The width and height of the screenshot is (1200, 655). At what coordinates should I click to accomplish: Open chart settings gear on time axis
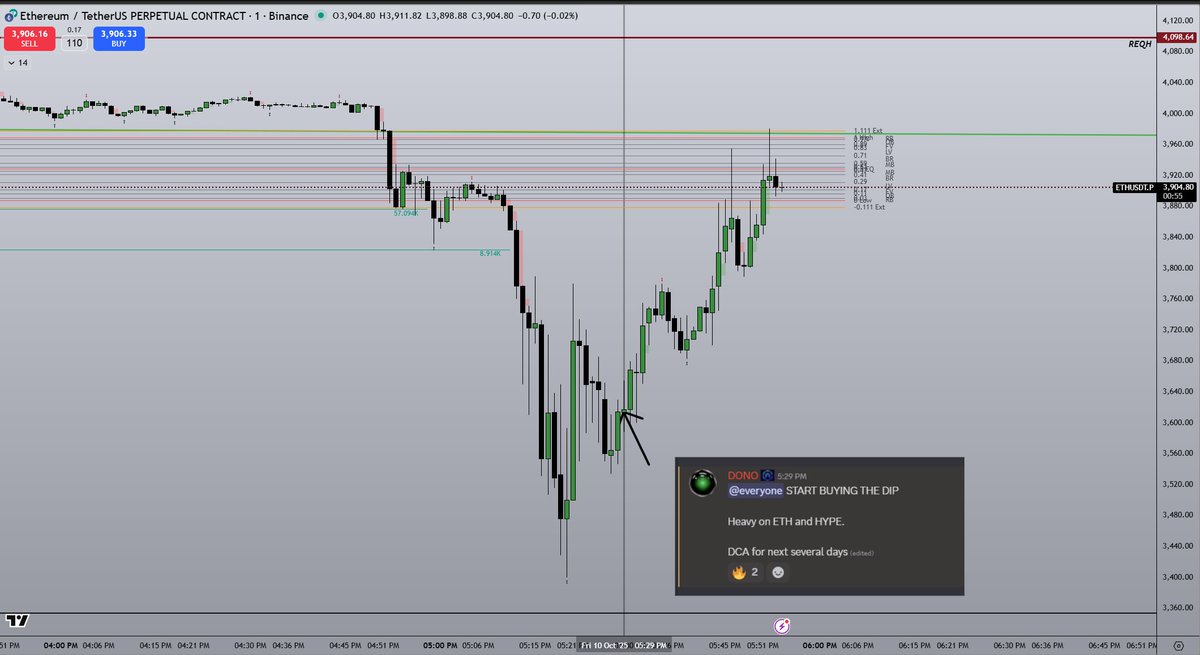pyautogui.click(x=1176, y=646)
